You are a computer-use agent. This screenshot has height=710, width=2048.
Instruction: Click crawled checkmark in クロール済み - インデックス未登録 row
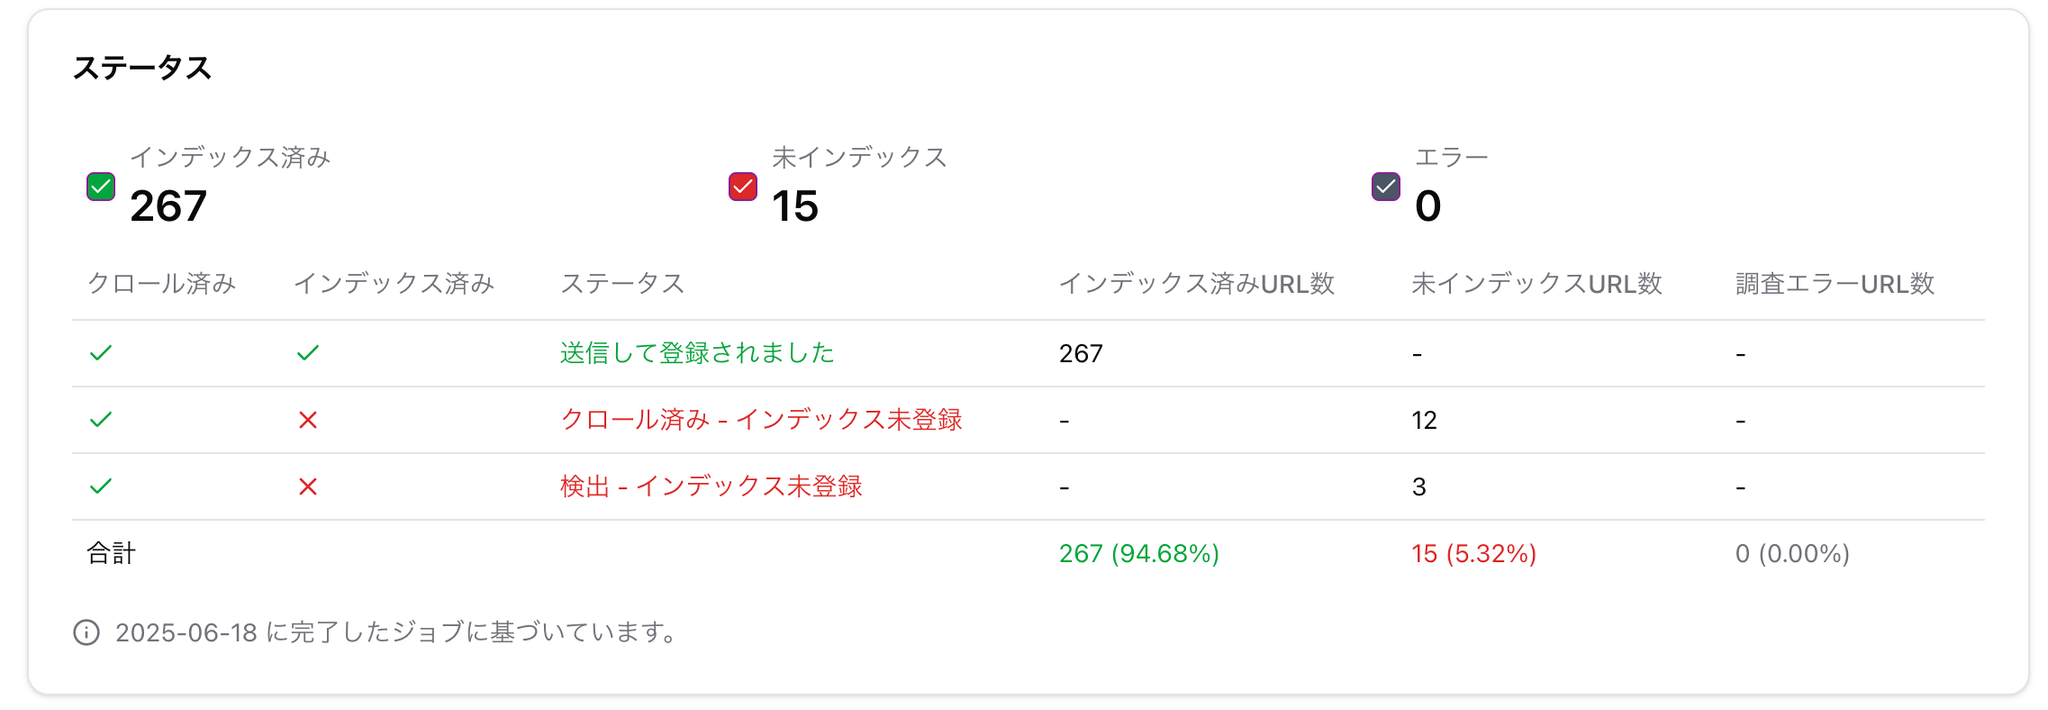tap(101, 420)
